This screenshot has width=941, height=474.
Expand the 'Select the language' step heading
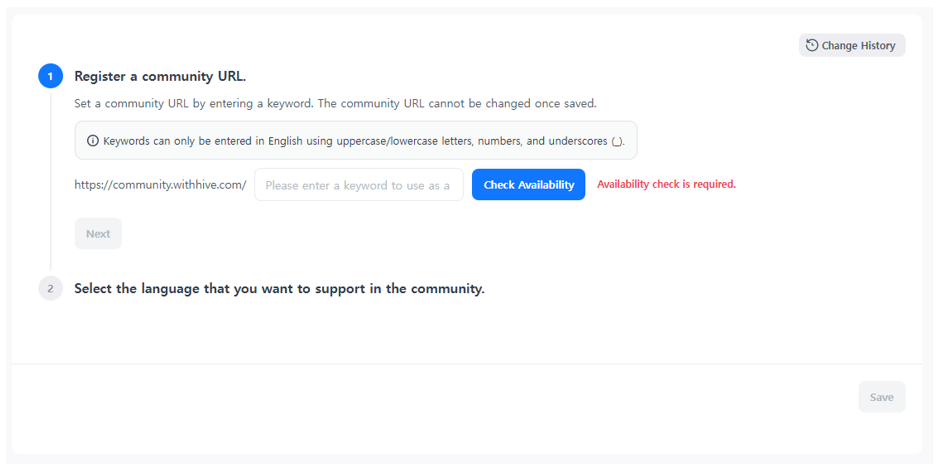click(x=279, y=289)
